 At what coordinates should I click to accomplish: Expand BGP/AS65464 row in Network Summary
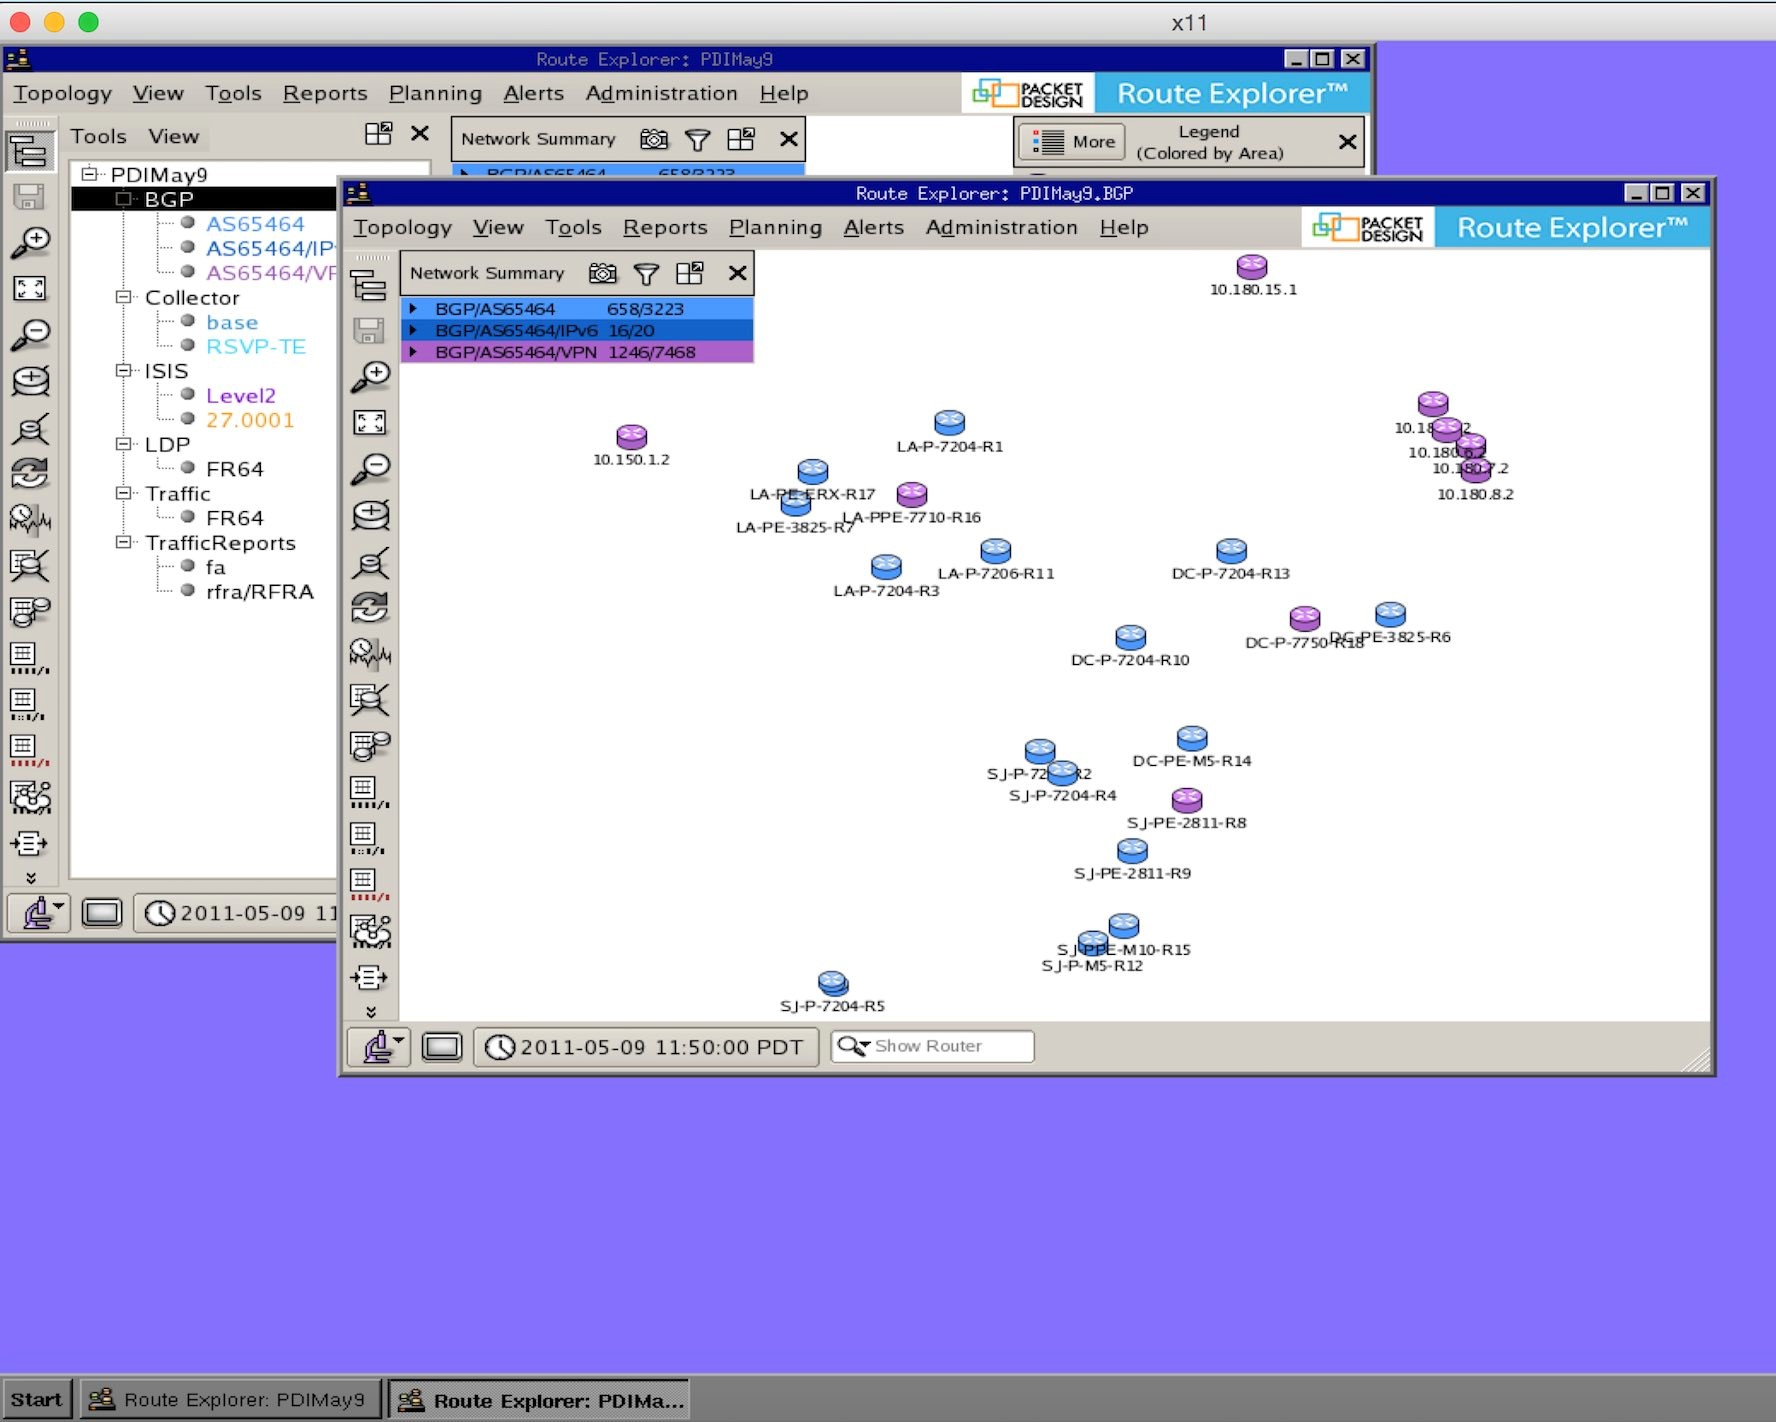point(413,309)
